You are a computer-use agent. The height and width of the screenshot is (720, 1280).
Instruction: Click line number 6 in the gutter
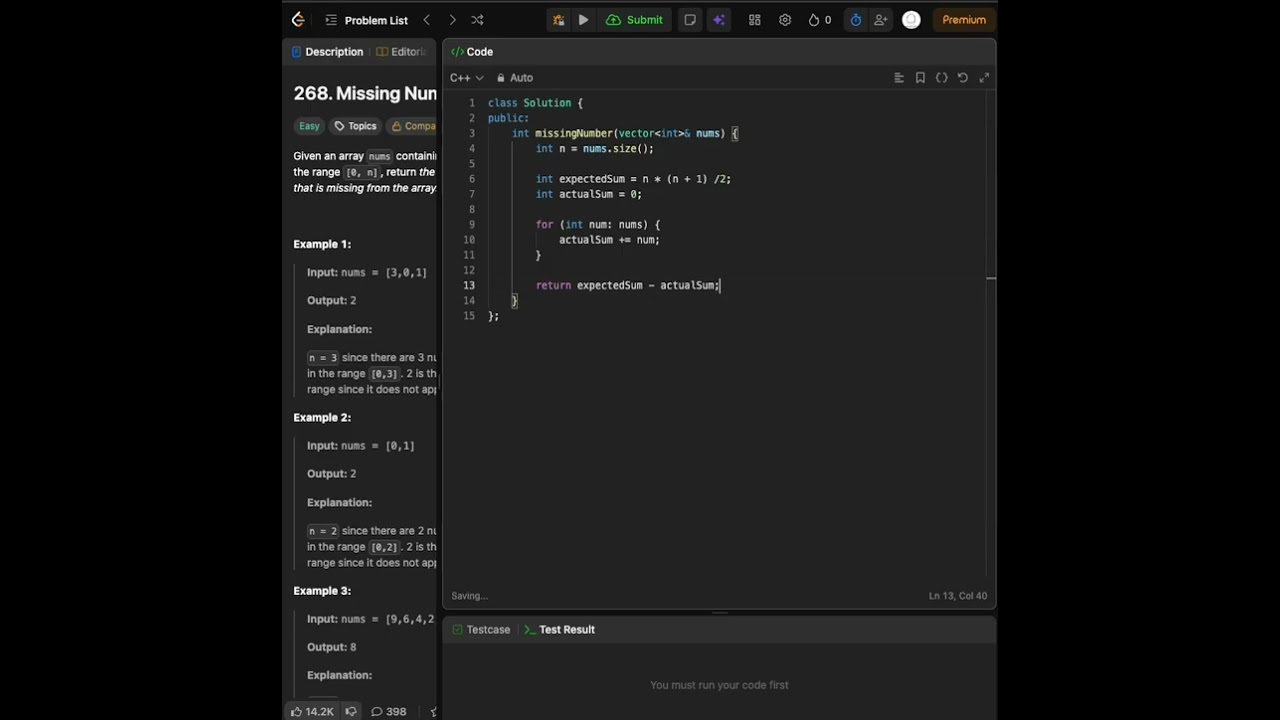click(x=472, y=179)
